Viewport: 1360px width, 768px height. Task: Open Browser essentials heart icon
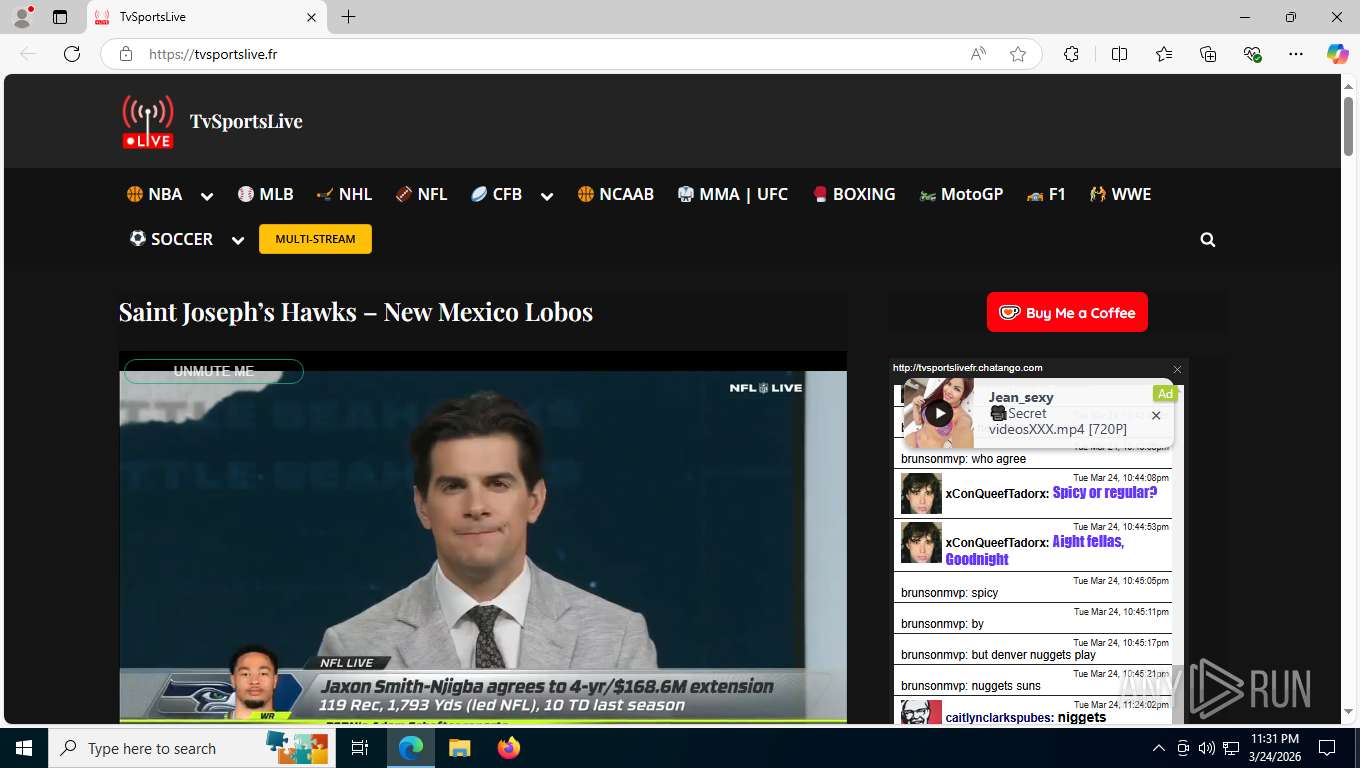point(1252,54)
